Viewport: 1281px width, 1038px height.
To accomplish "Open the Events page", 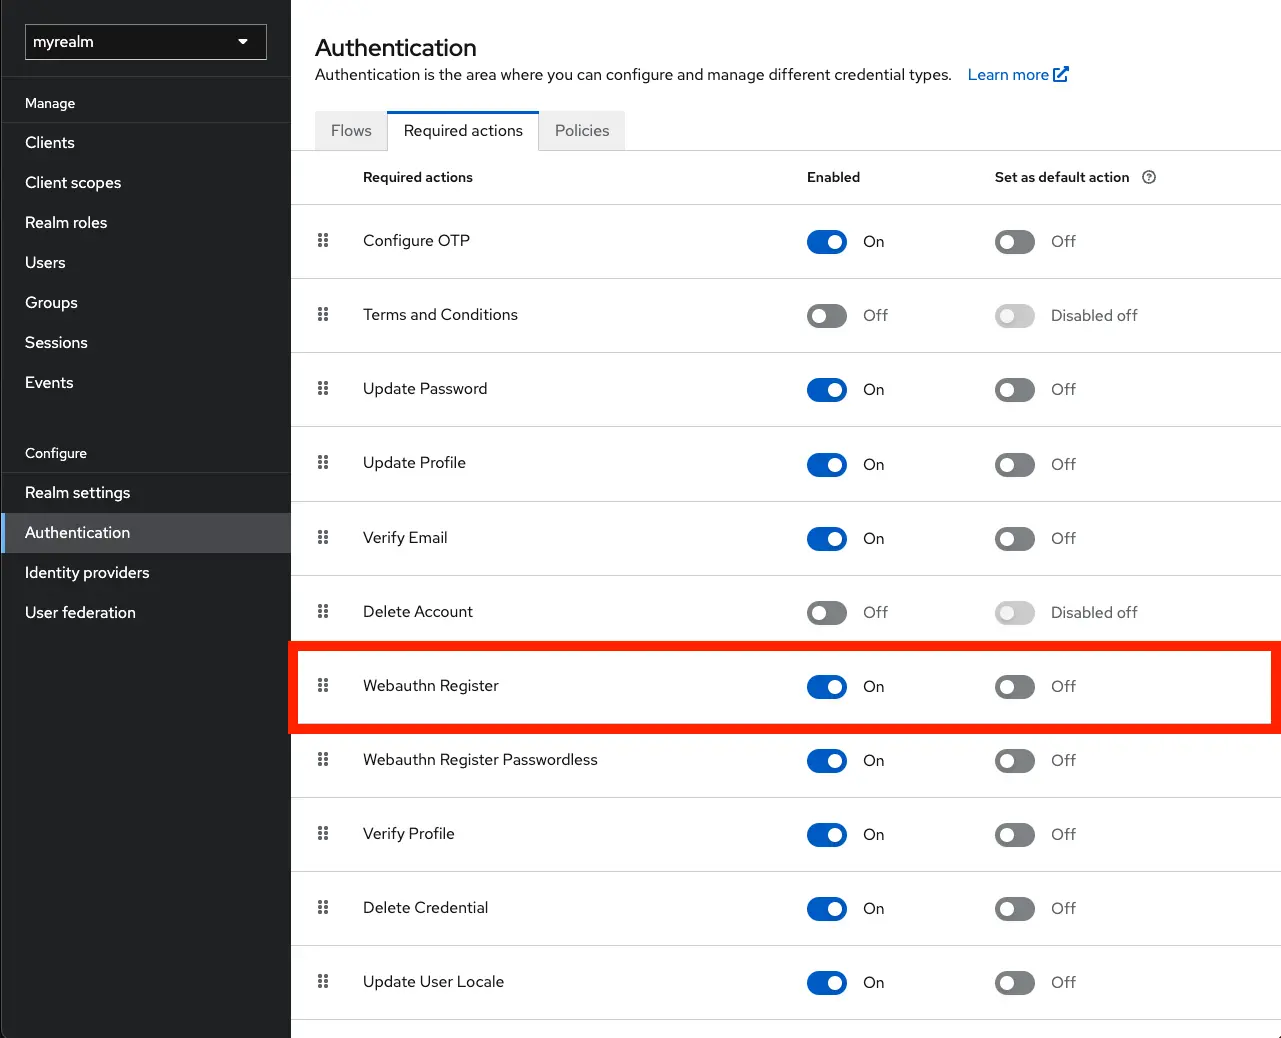I will [146, 382].
